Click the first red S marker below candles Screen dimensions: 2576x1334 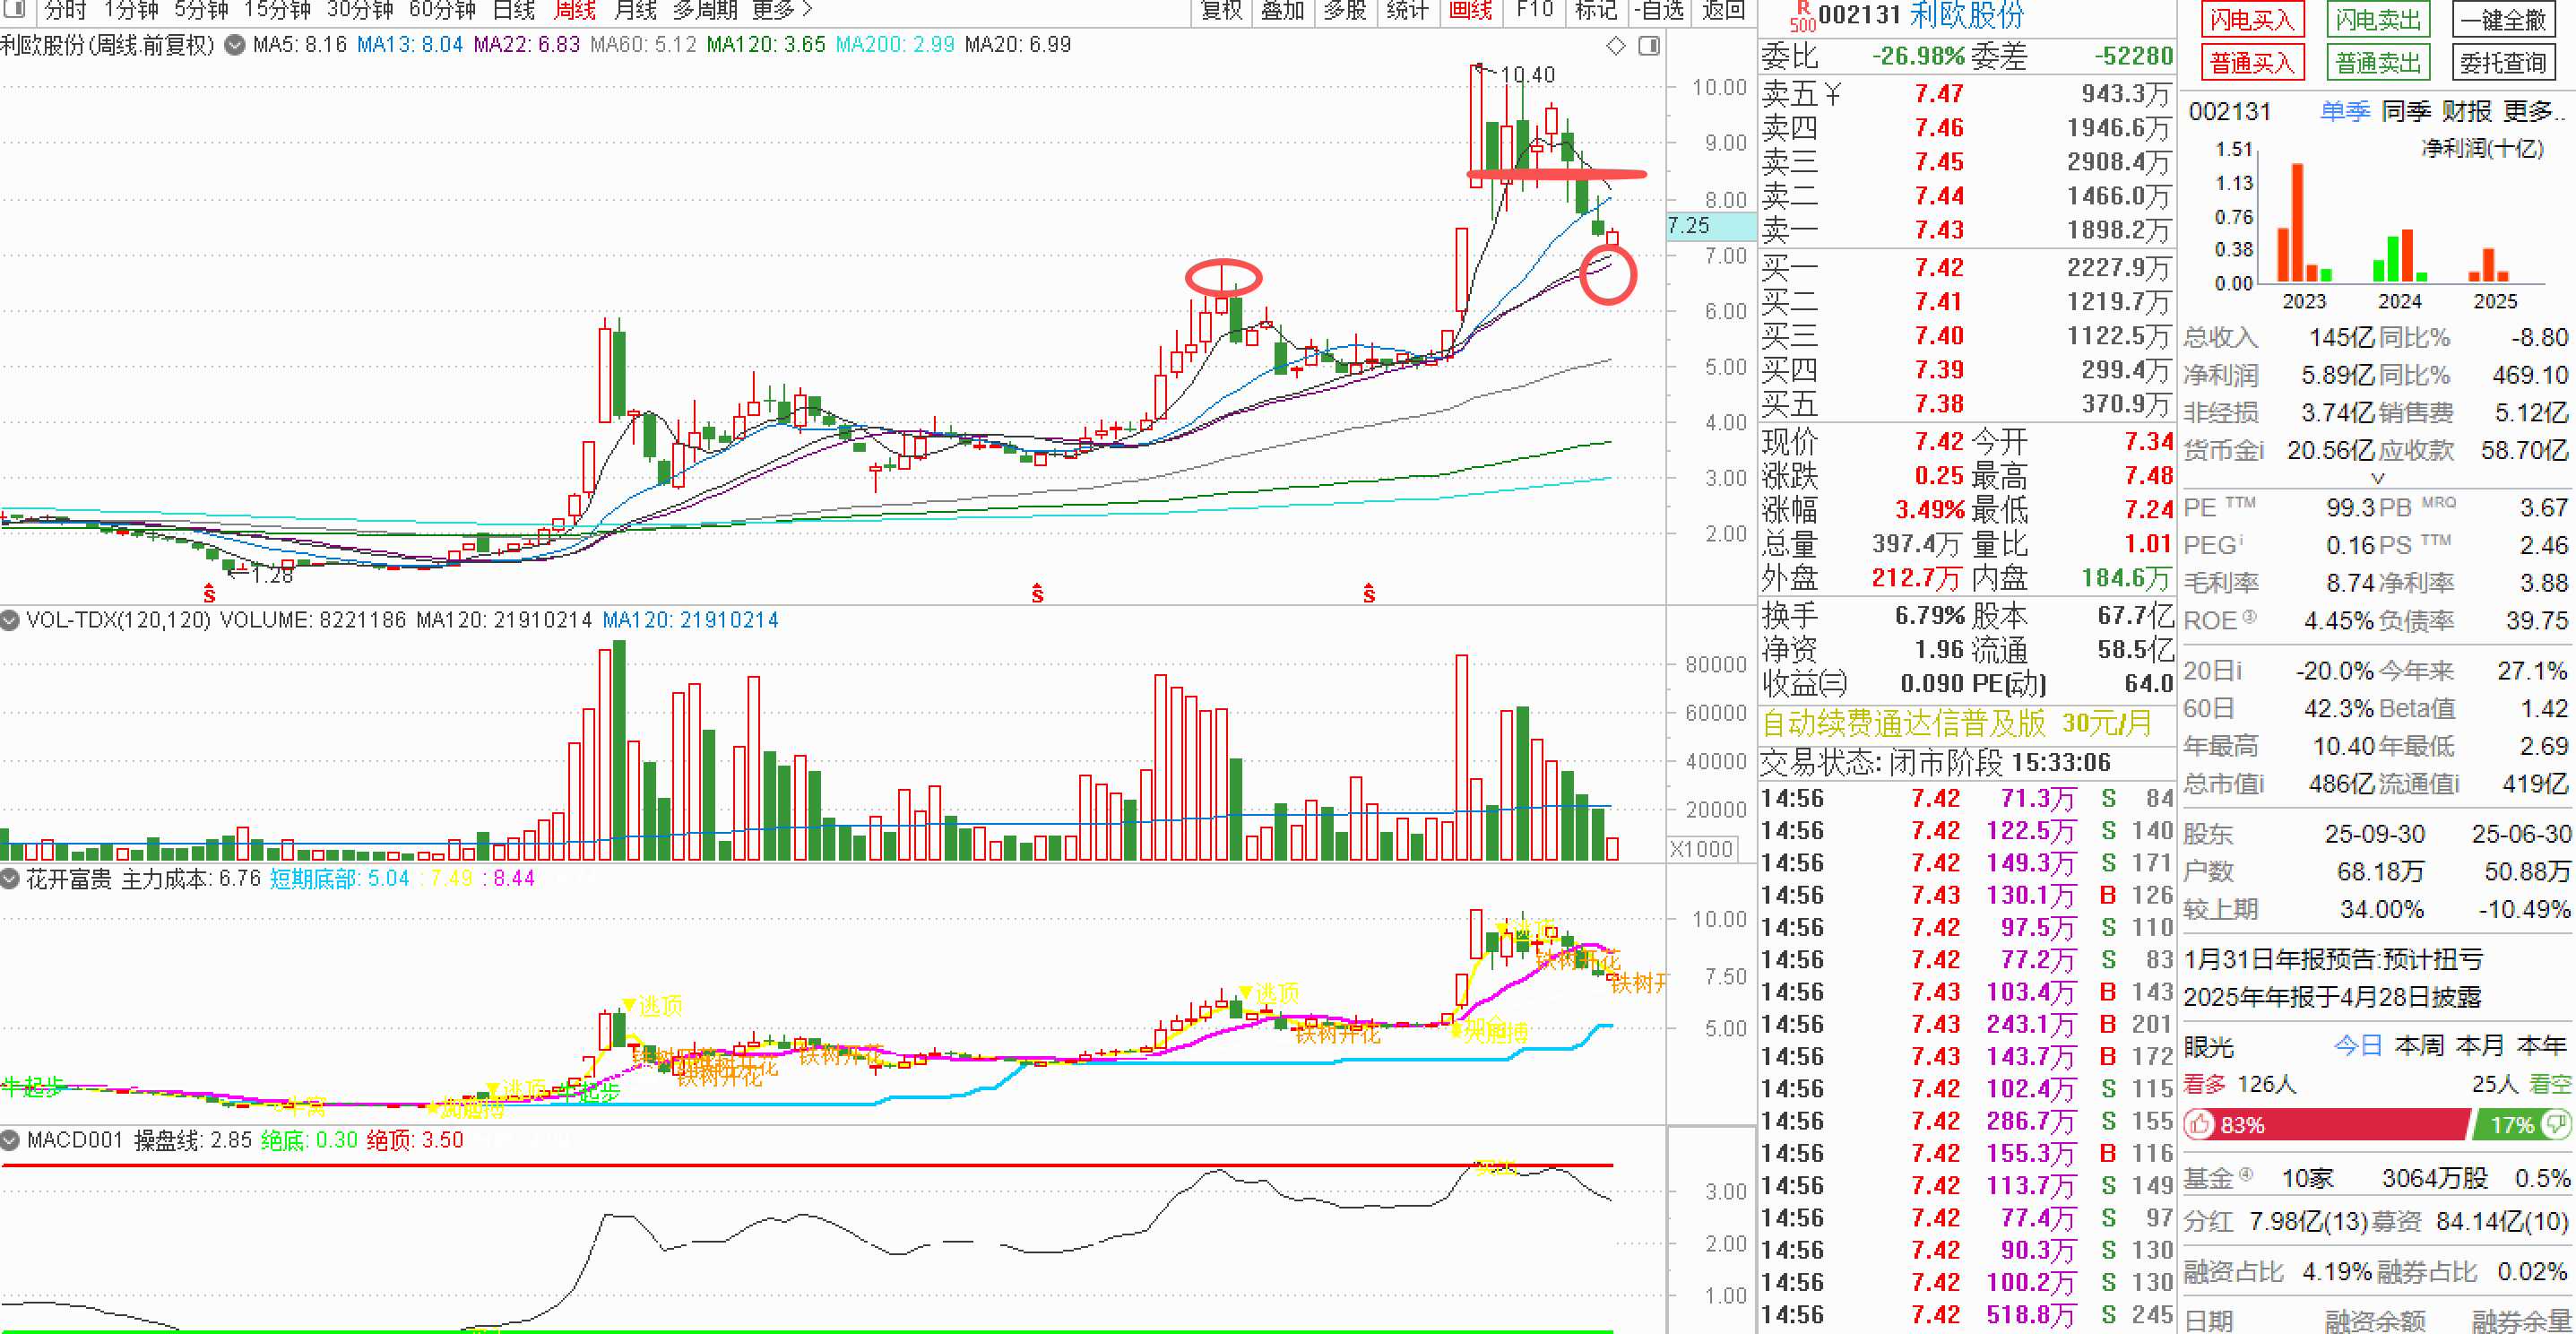click(x=209, y=593)
